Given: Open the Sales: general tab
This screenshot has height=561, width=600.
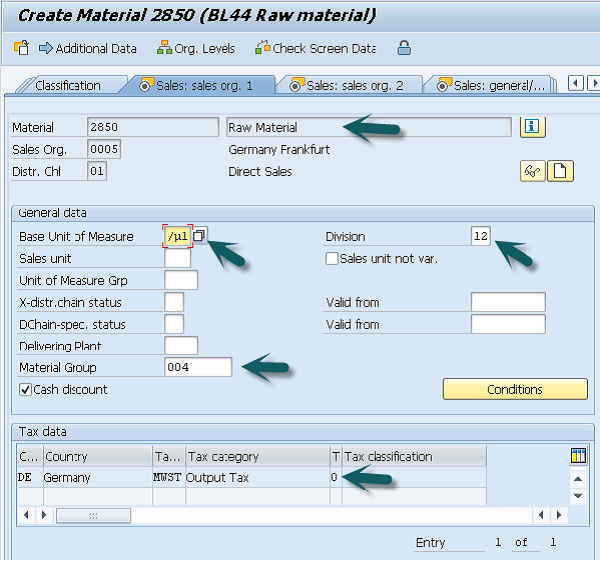Looking at the screenshot, I should [x=492, y=85].
